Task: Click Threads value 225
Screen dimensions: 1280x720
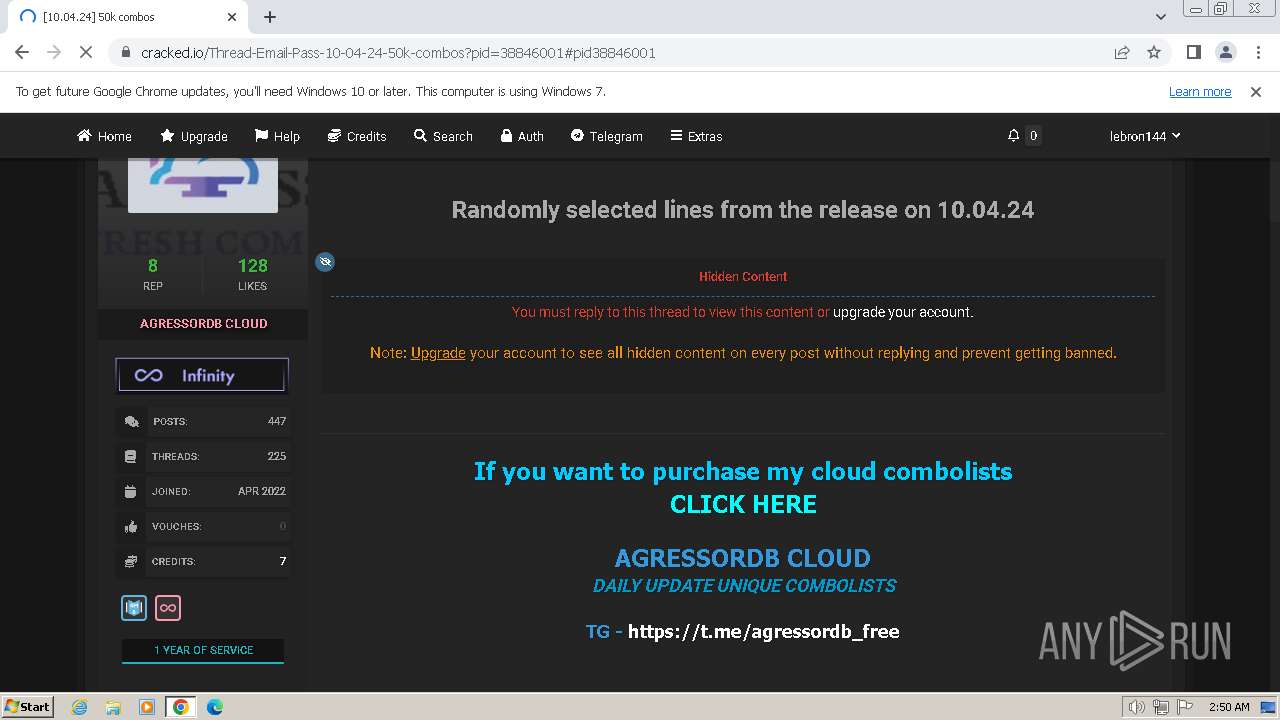Action: [x=277, y=456]
